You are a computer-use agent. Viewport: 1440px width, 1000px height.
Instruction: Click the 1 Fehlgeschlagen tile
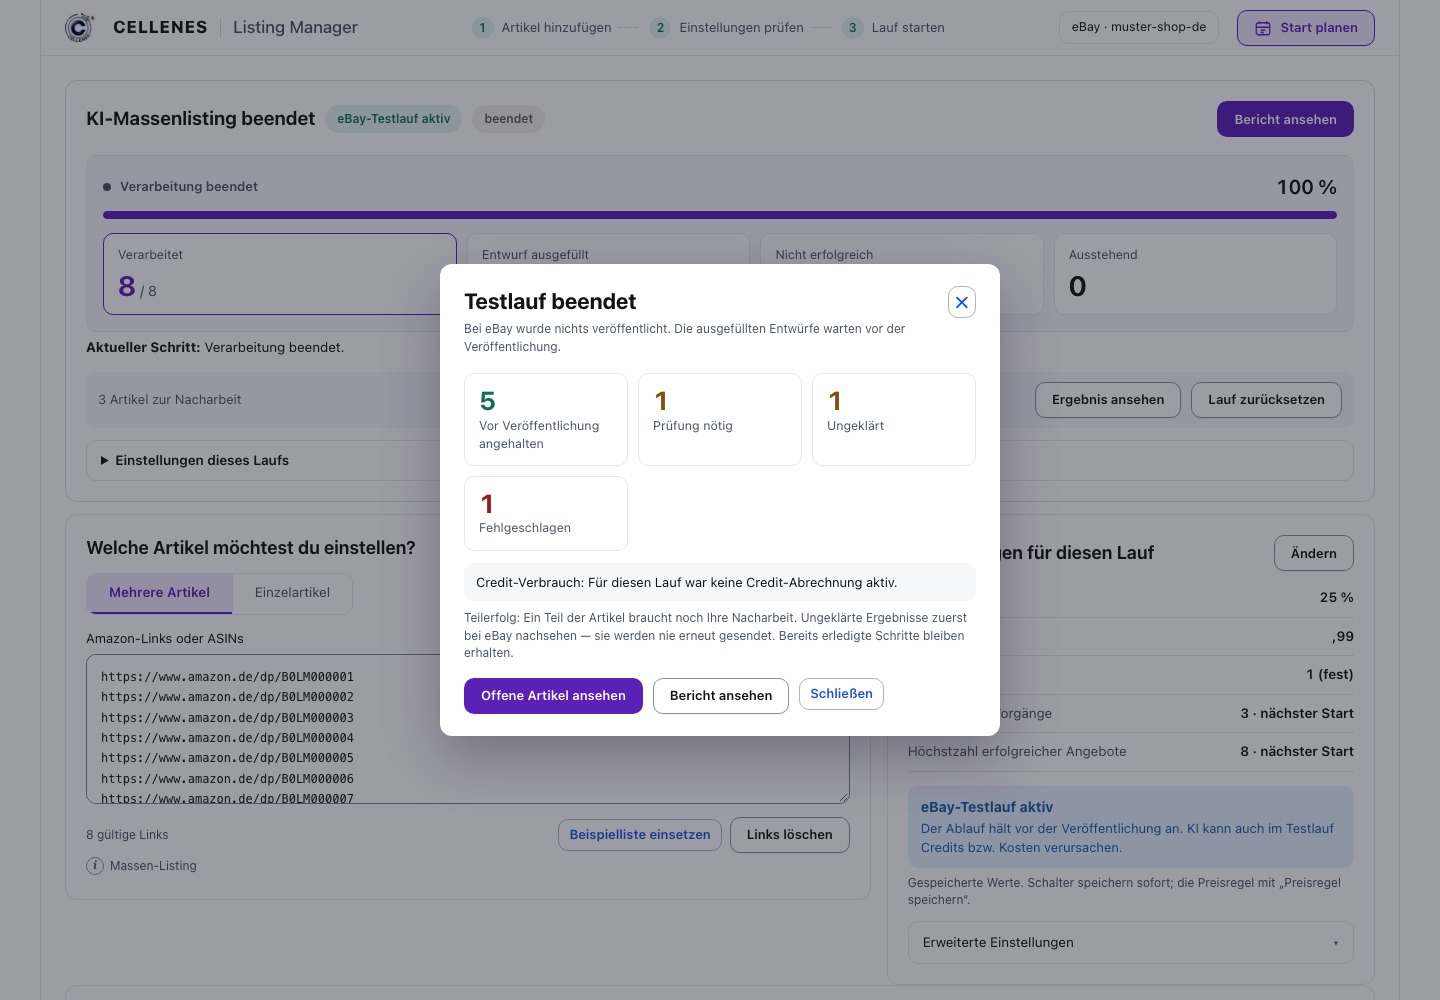546,514
